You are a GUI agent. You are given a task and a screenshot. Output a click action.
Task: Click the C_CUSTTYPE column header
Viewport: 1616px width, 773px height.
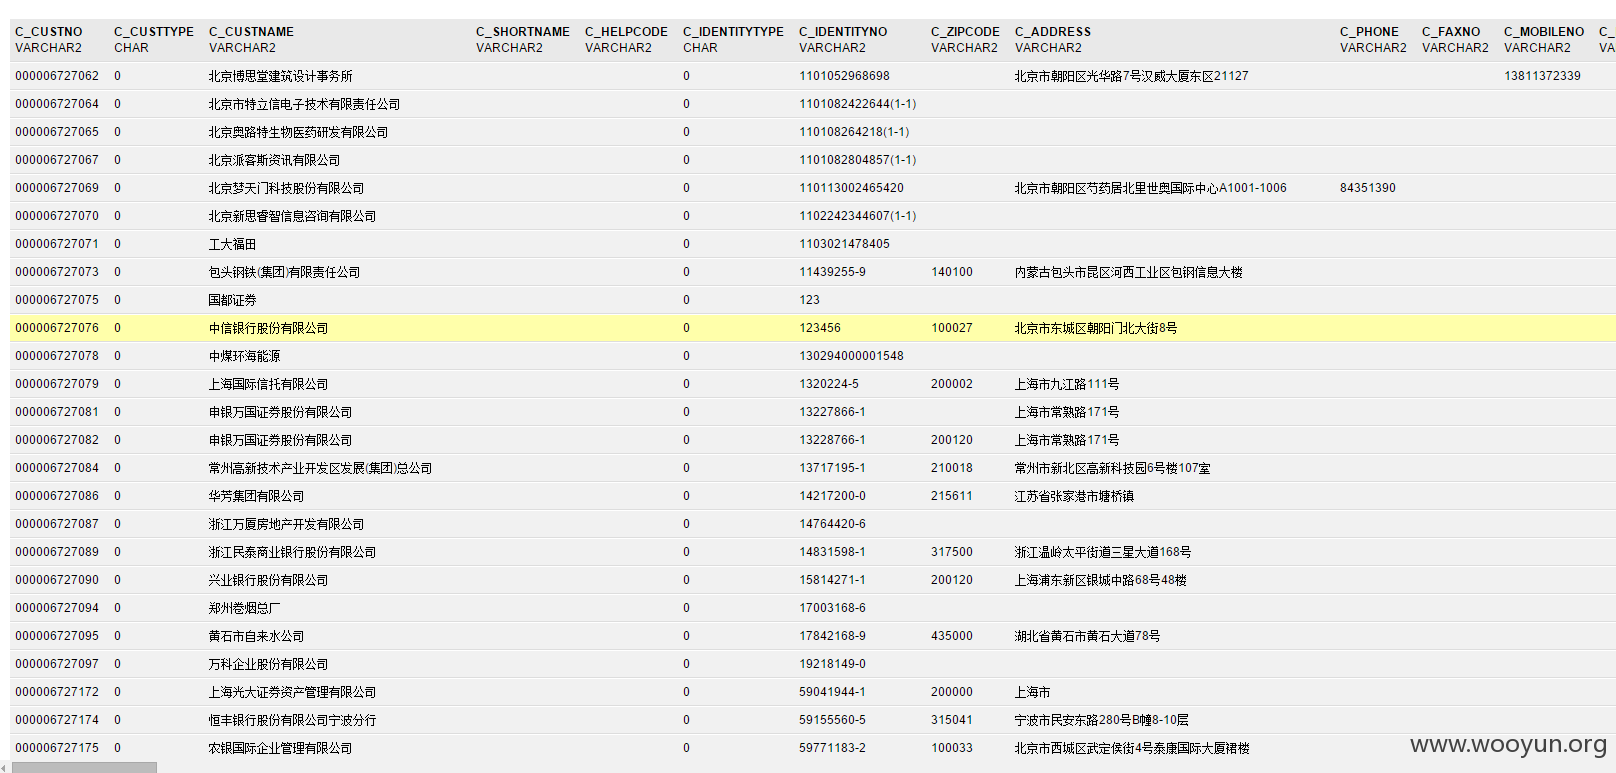point(154,32)
